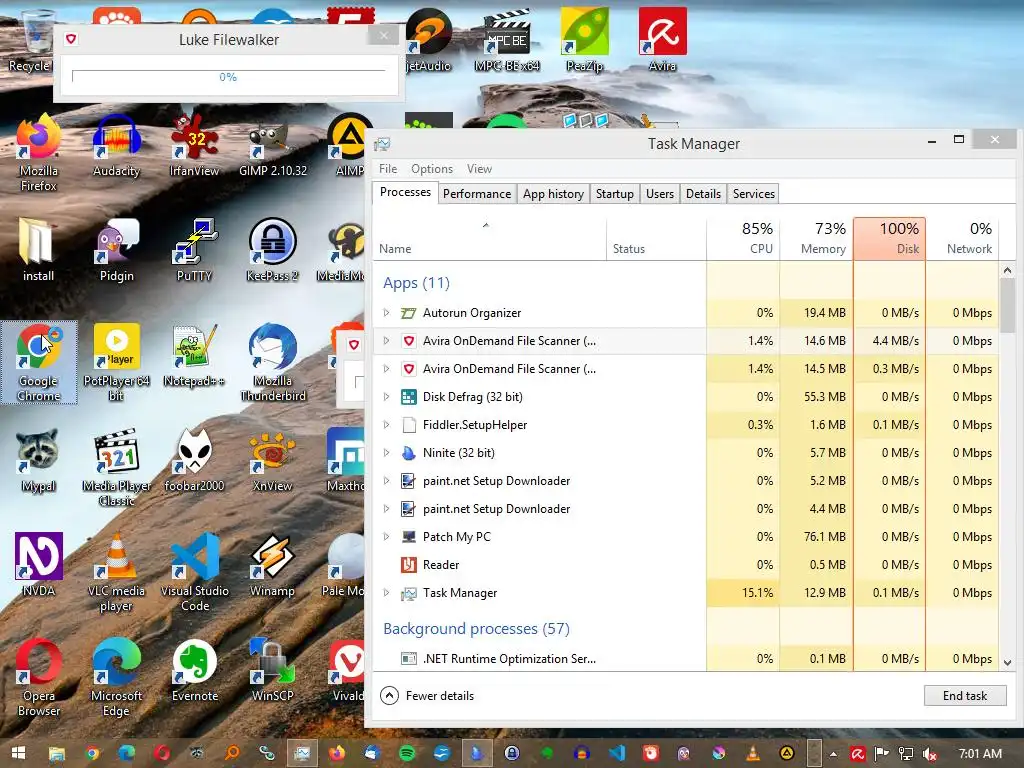Open the Audacity desktop icon
The width and height of the screenshot is (1024, 768).
tap(116, 146)
